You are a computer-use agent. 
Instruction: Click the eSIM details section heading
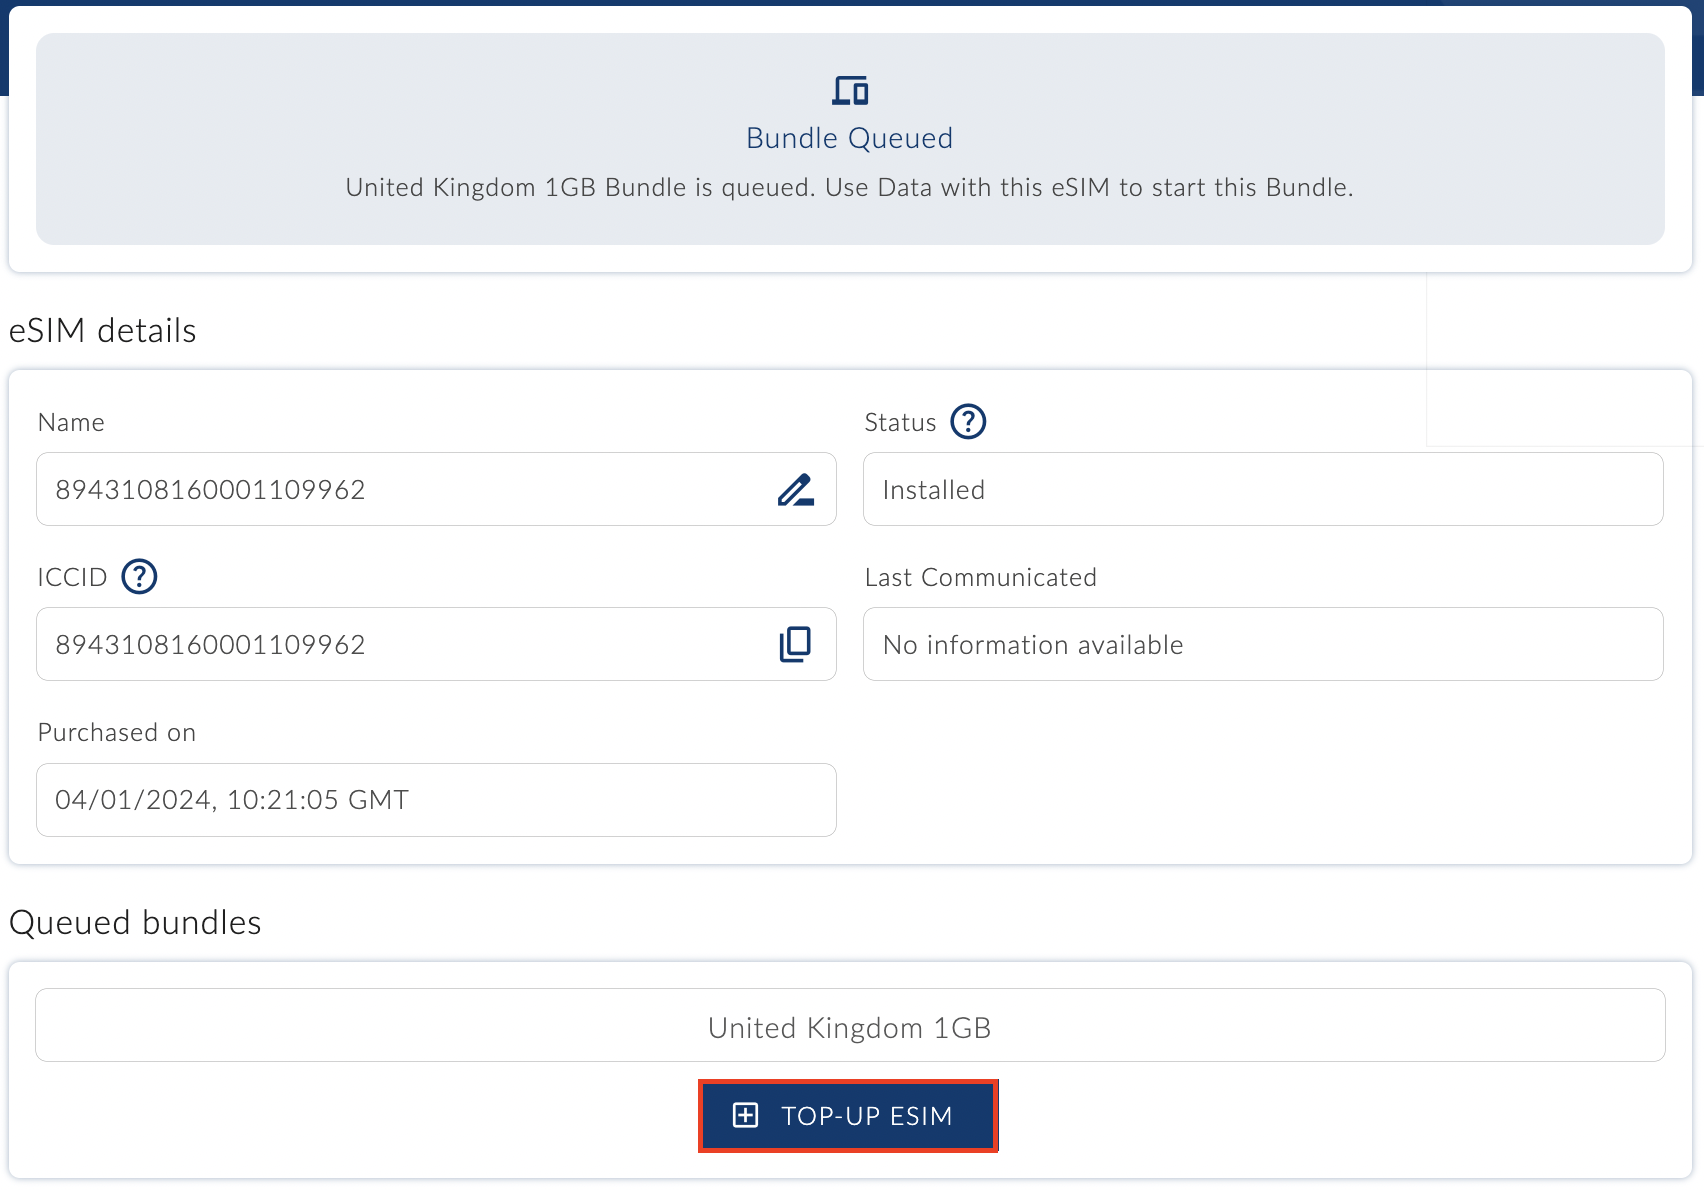pyautogui.click(x=103, y=331)
